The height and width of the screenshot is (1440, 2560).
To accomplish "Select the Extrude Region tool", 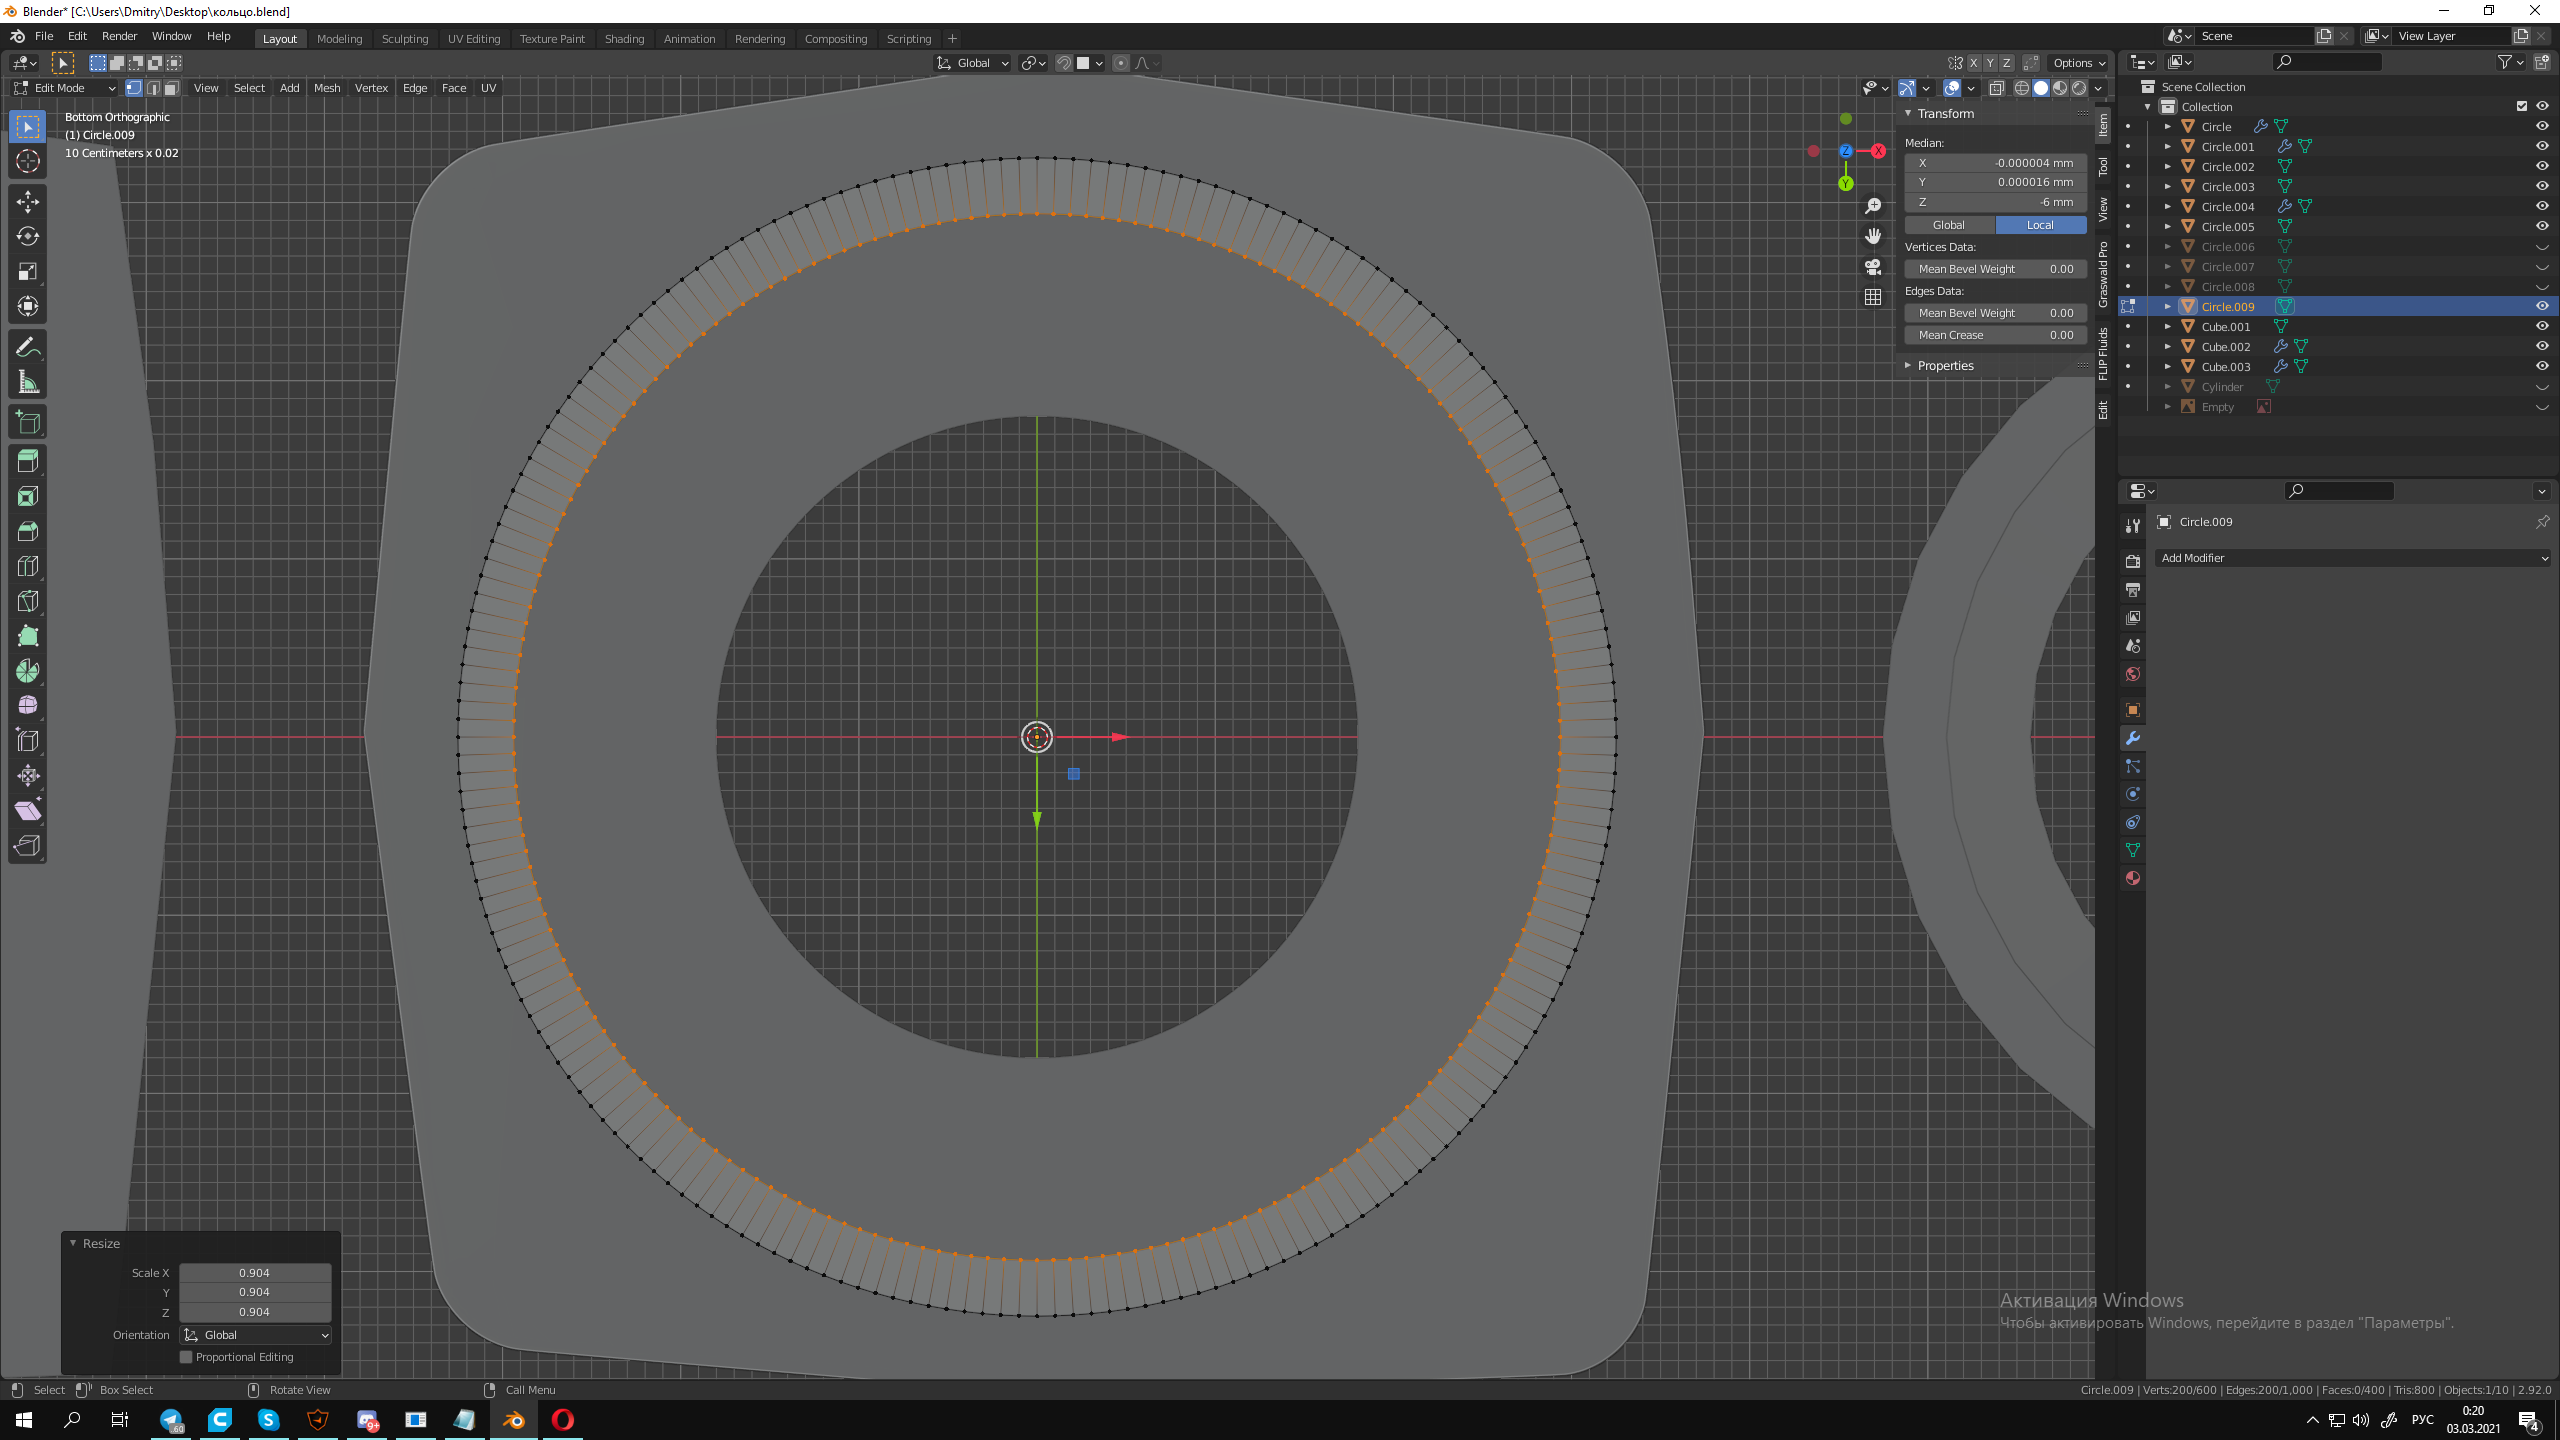I will [x=28, y=462].
